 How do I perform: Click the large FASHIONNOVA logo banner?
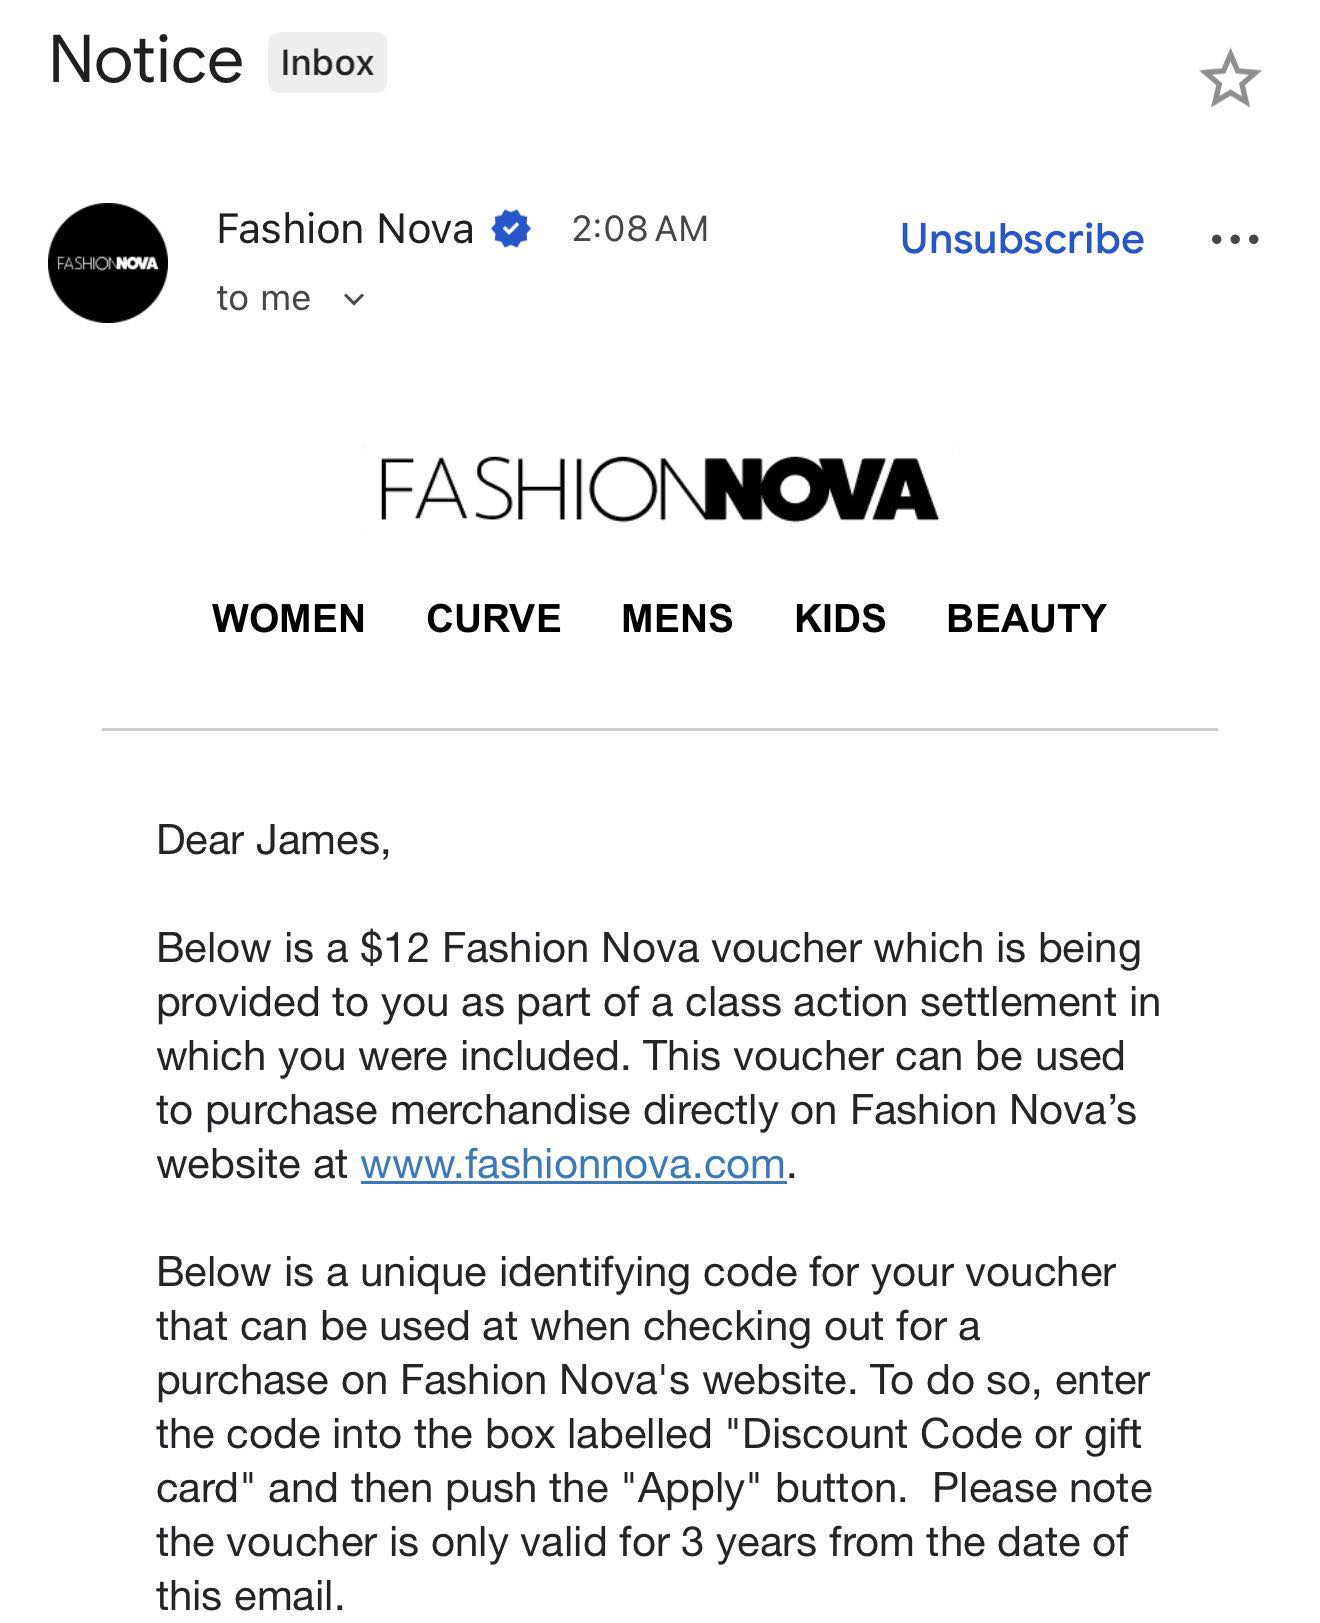click(x=659, y=489)
